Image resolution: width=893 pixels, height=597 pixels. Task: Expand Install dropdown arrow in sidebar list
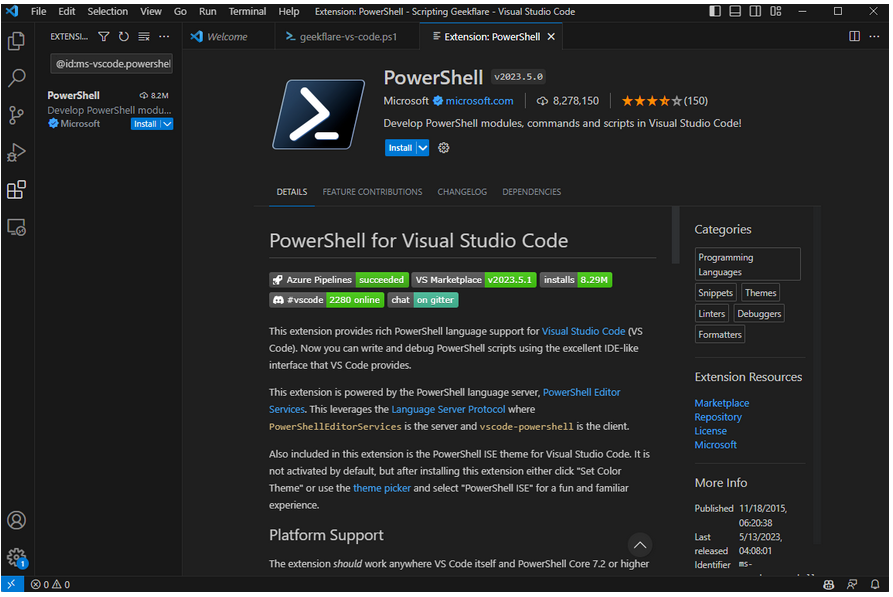click(x=167, y=124)
